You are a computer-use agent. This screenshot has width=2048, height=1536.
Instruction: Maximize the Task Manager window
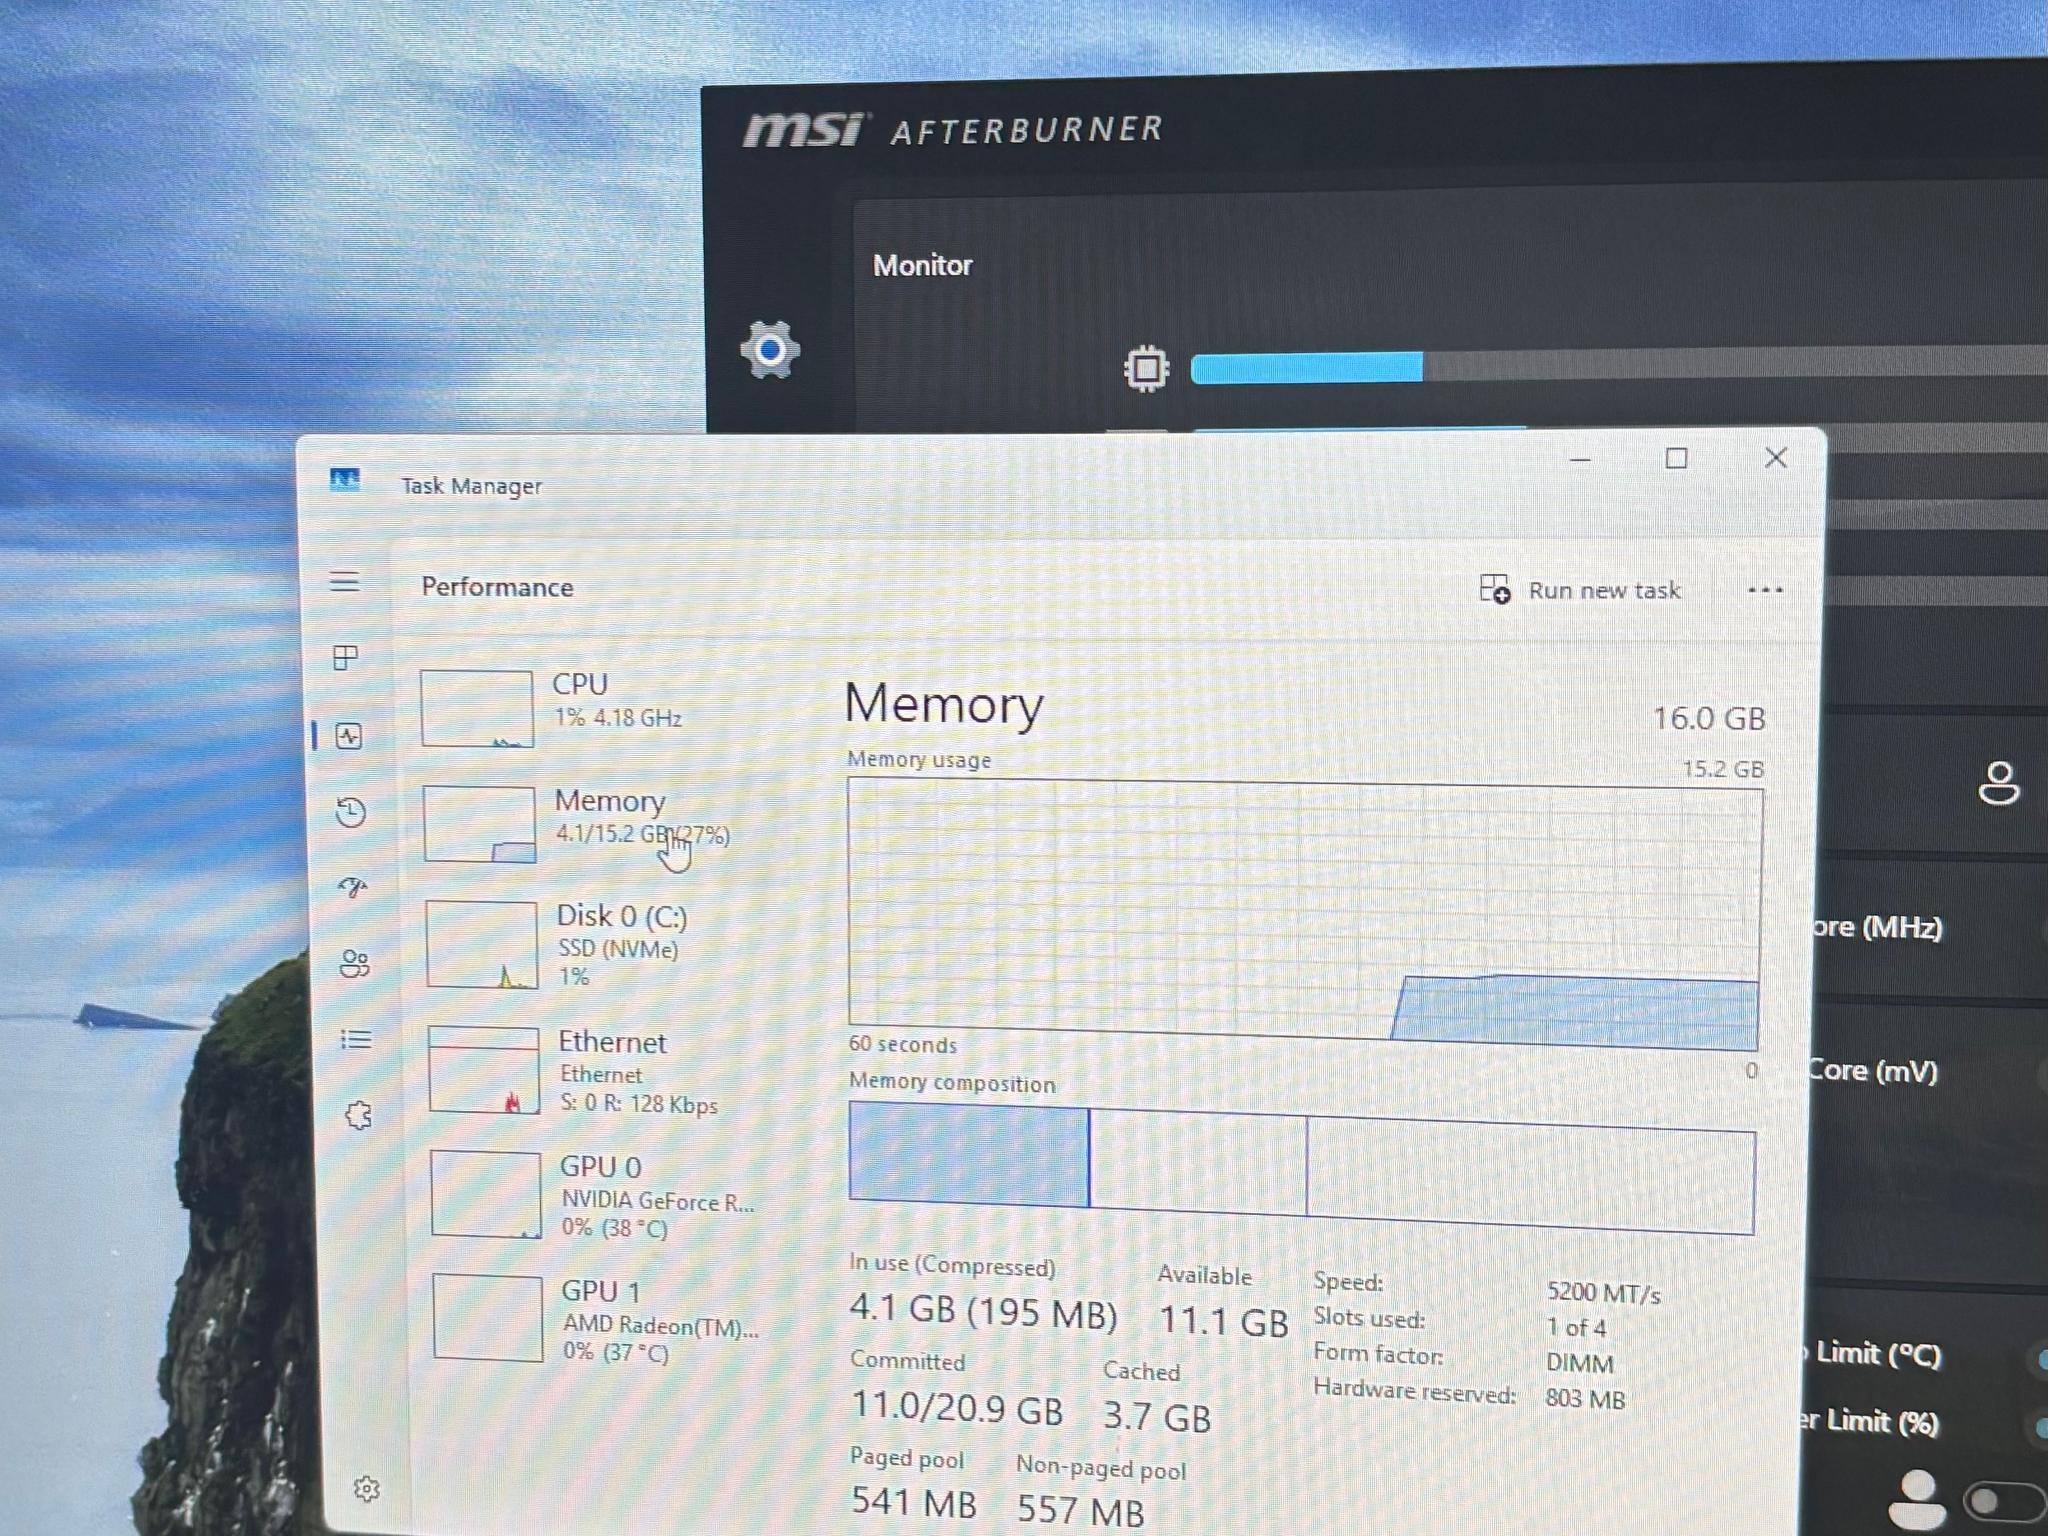pos(1676,459)
